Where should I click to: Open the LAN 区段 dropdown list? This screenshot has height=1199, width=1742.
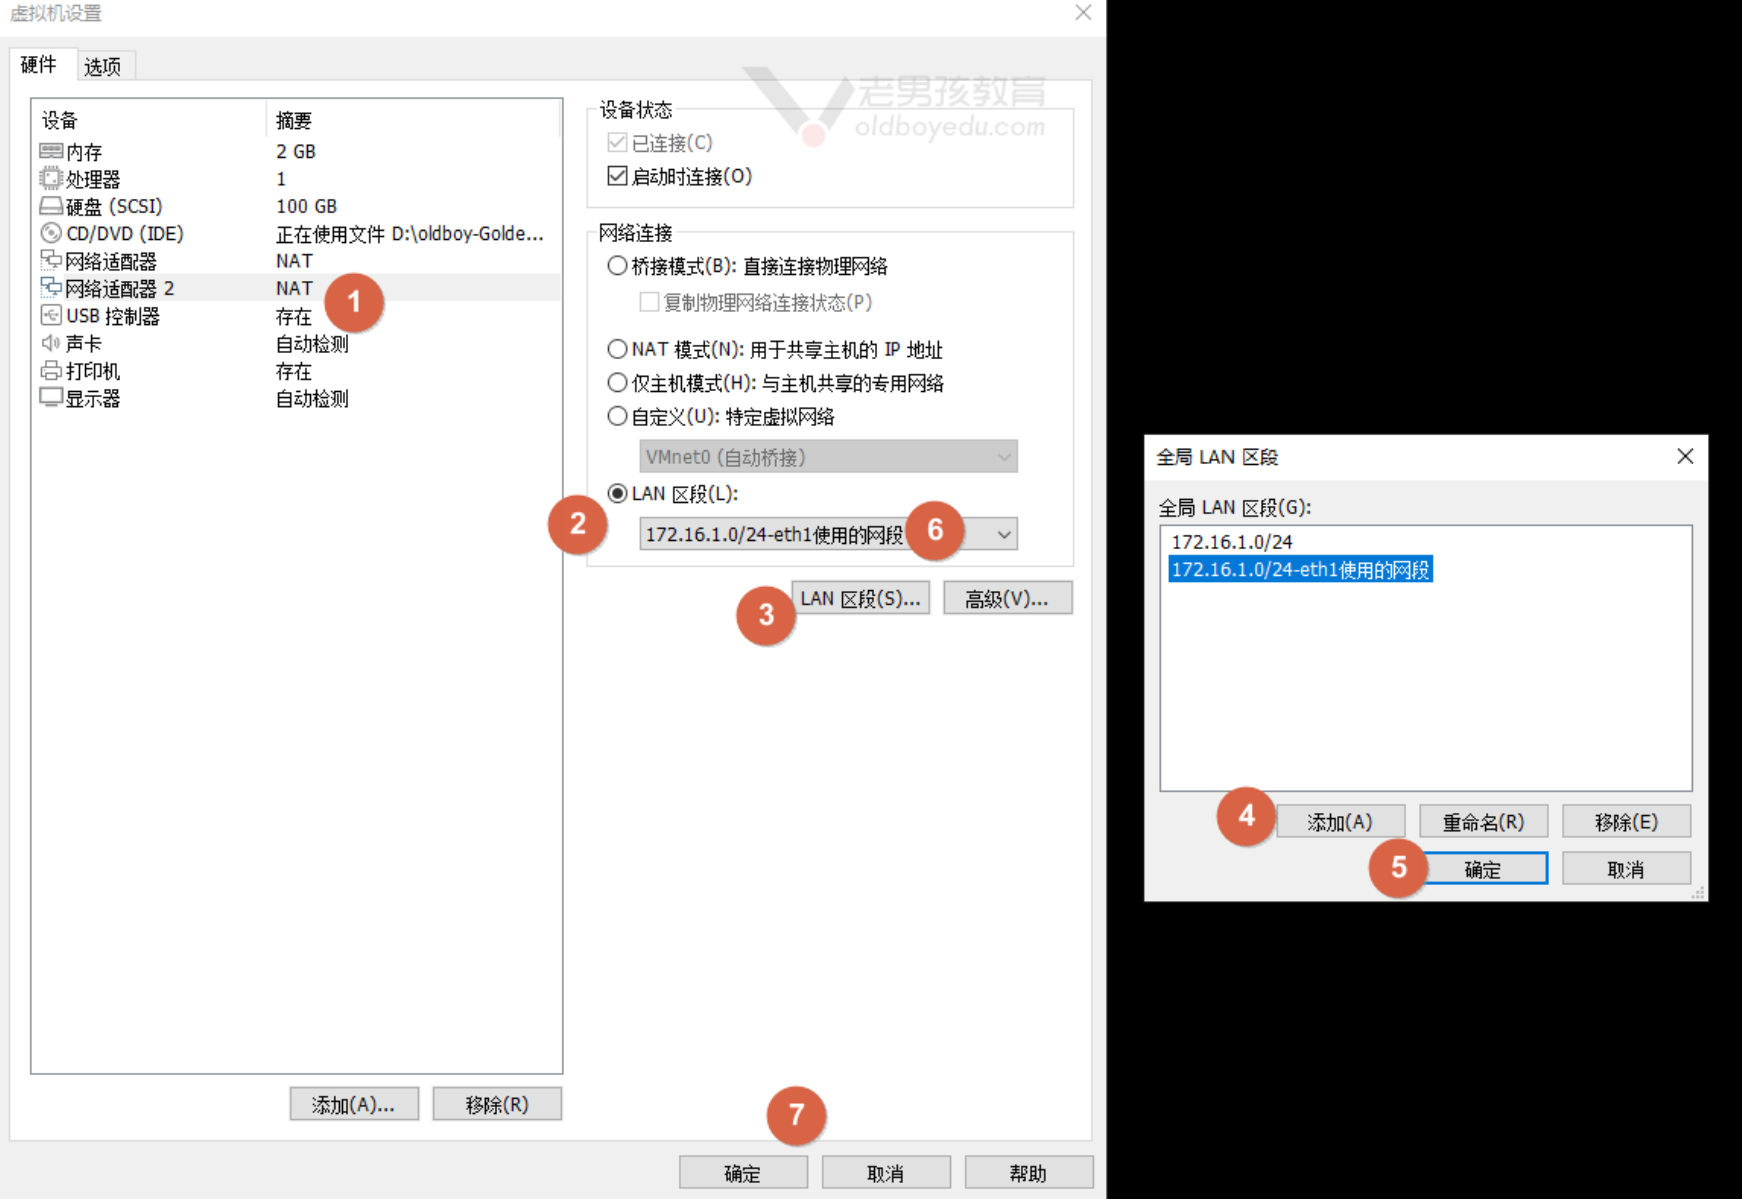coord(1003,535)
